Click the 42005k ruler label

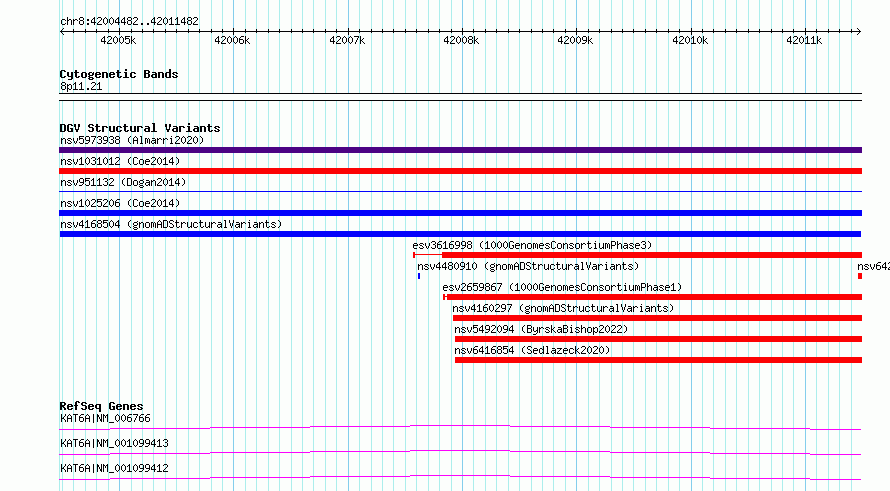click(x=118, y=40)
